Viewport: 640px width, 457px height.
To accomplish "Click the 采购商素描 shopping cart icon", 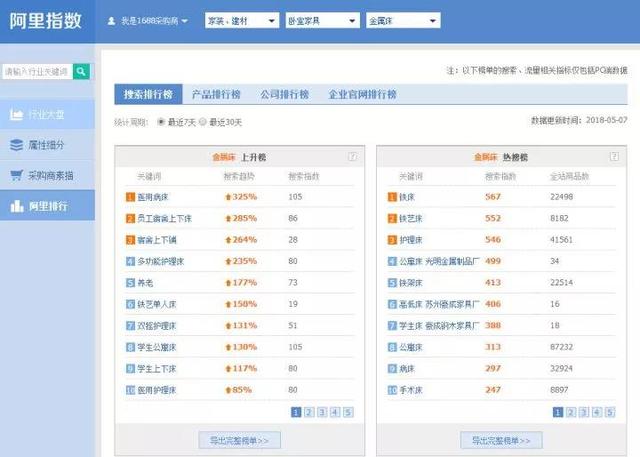I will [x=16, y=175].
